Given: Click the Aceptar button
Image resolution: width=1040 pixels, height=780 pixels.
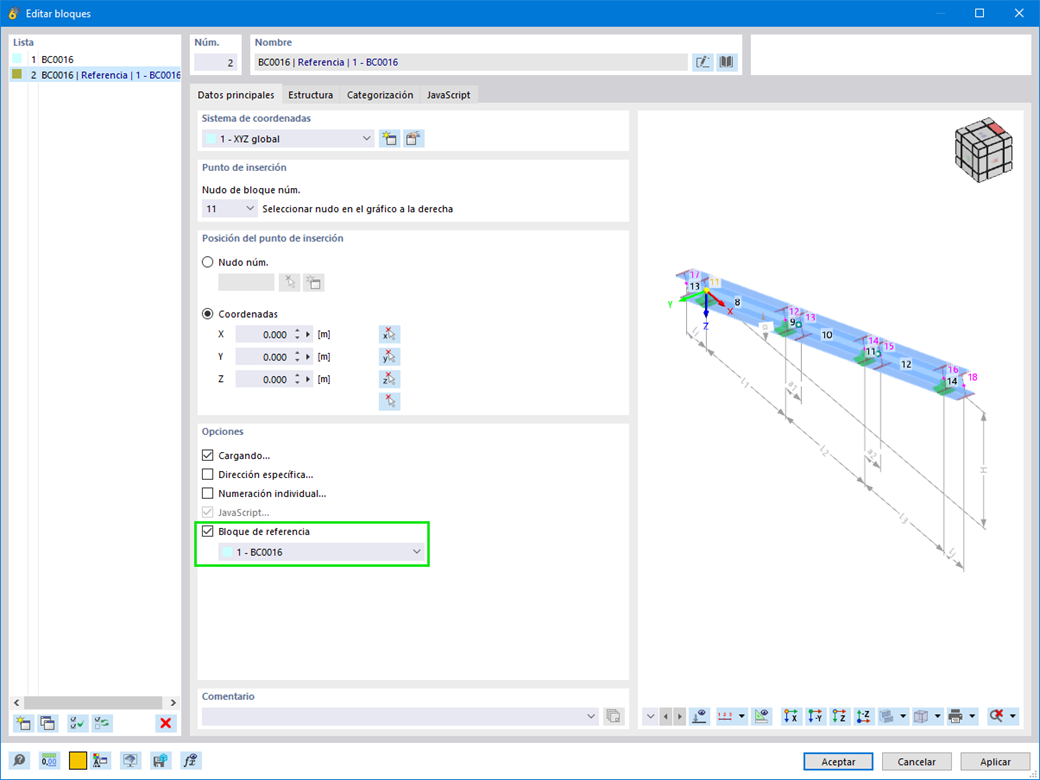Looking at the screenshot, I should click(838, 761).
